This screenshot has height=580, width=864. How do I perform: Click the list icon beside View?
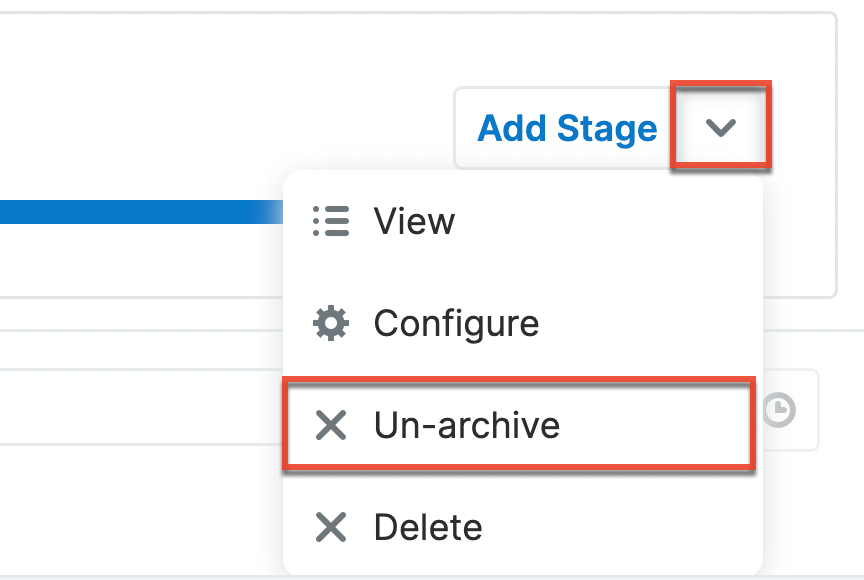pos(331,221)
